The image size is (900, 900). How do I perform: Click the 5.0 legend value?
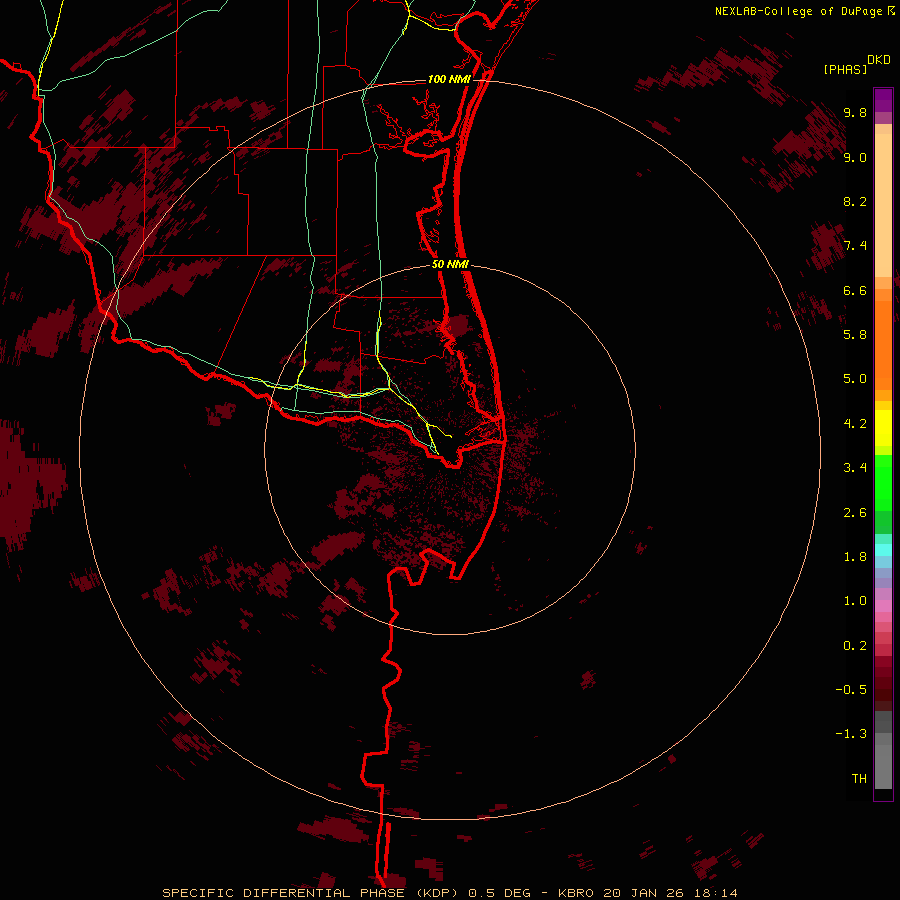click(x=855, y=379)
